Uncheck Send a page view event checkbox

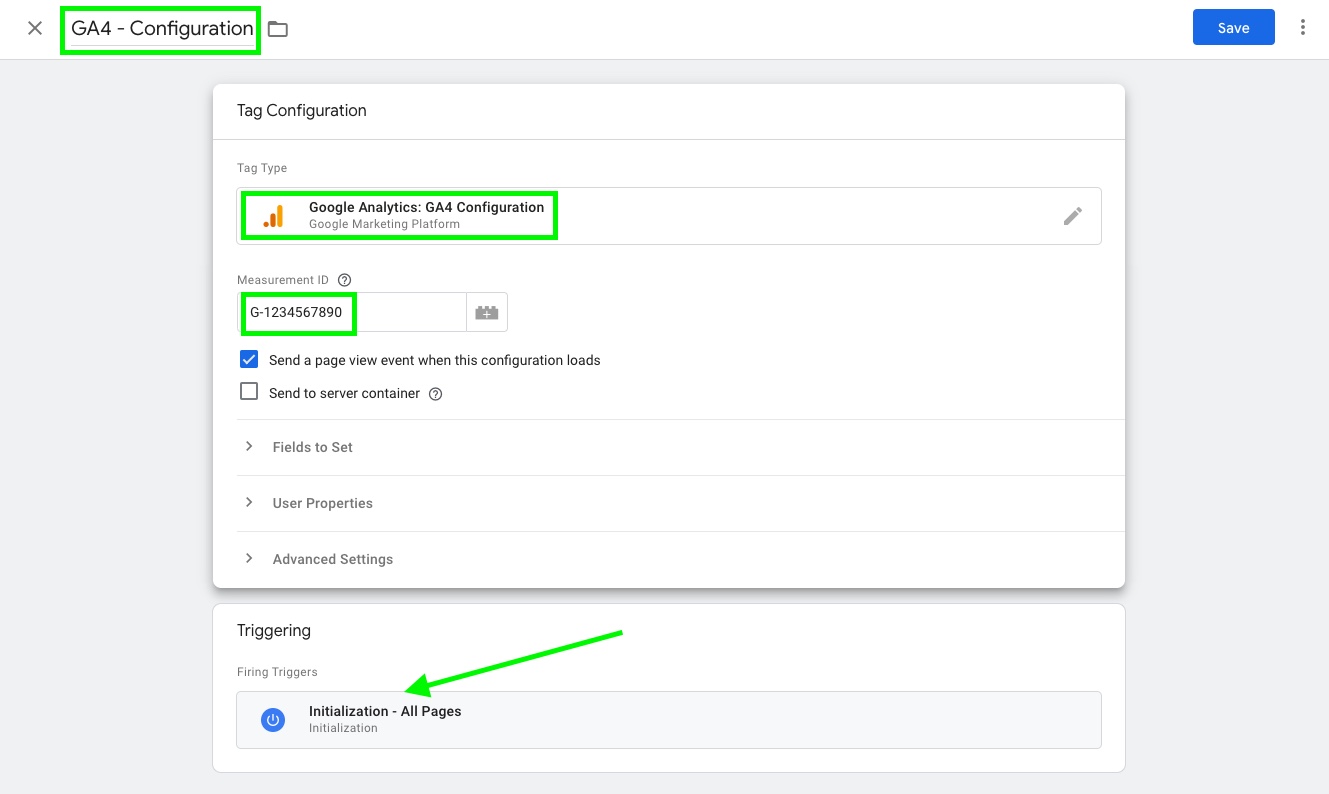coord(249,360)
